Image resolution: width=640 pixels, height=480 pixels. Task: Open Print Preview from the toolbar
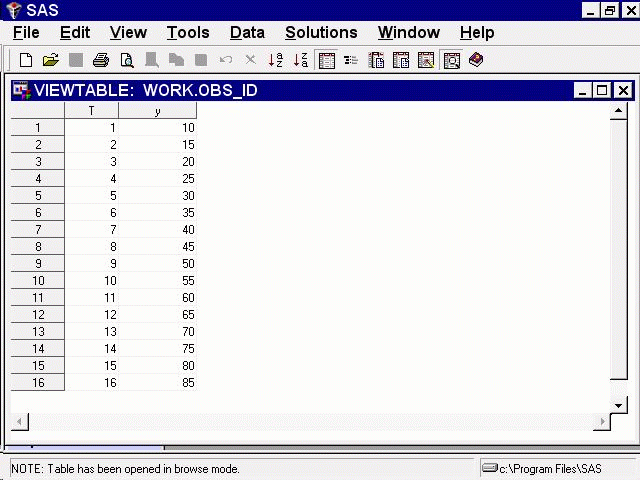tap(127, 60)
